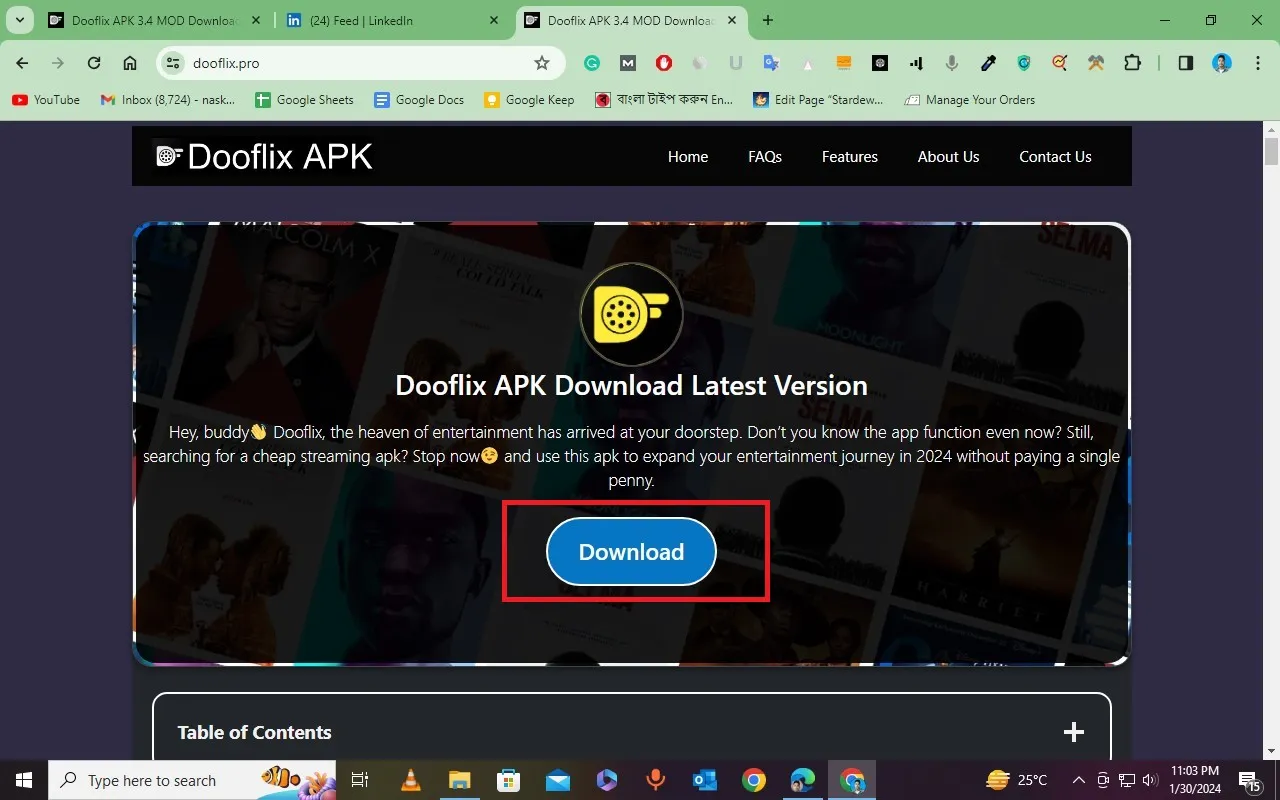
Task: Navigate to About Us
Action: pos(949,156)
